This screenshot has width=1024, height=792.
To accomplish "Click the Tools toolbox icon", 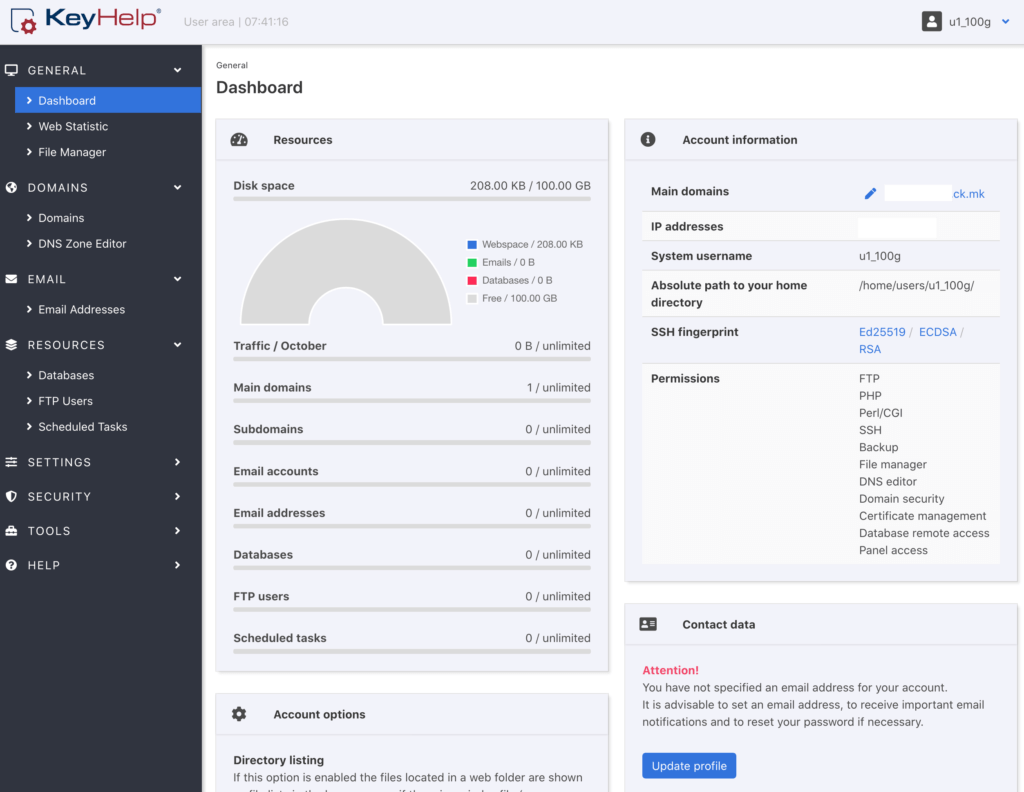I will coord(11,531).
